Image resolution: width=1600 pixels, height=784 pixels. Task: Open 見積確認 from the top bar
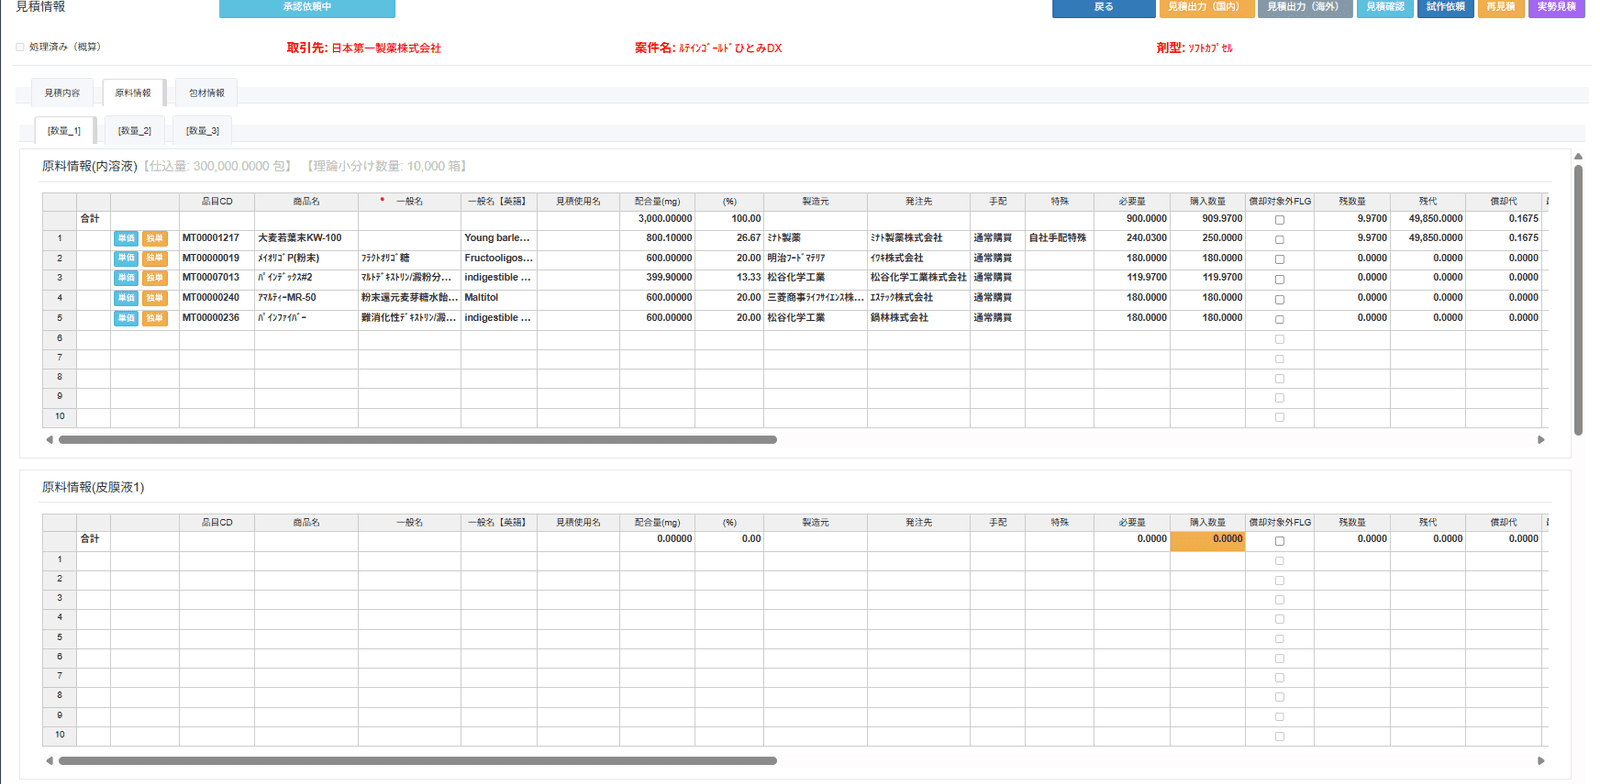coord(1385,7)
